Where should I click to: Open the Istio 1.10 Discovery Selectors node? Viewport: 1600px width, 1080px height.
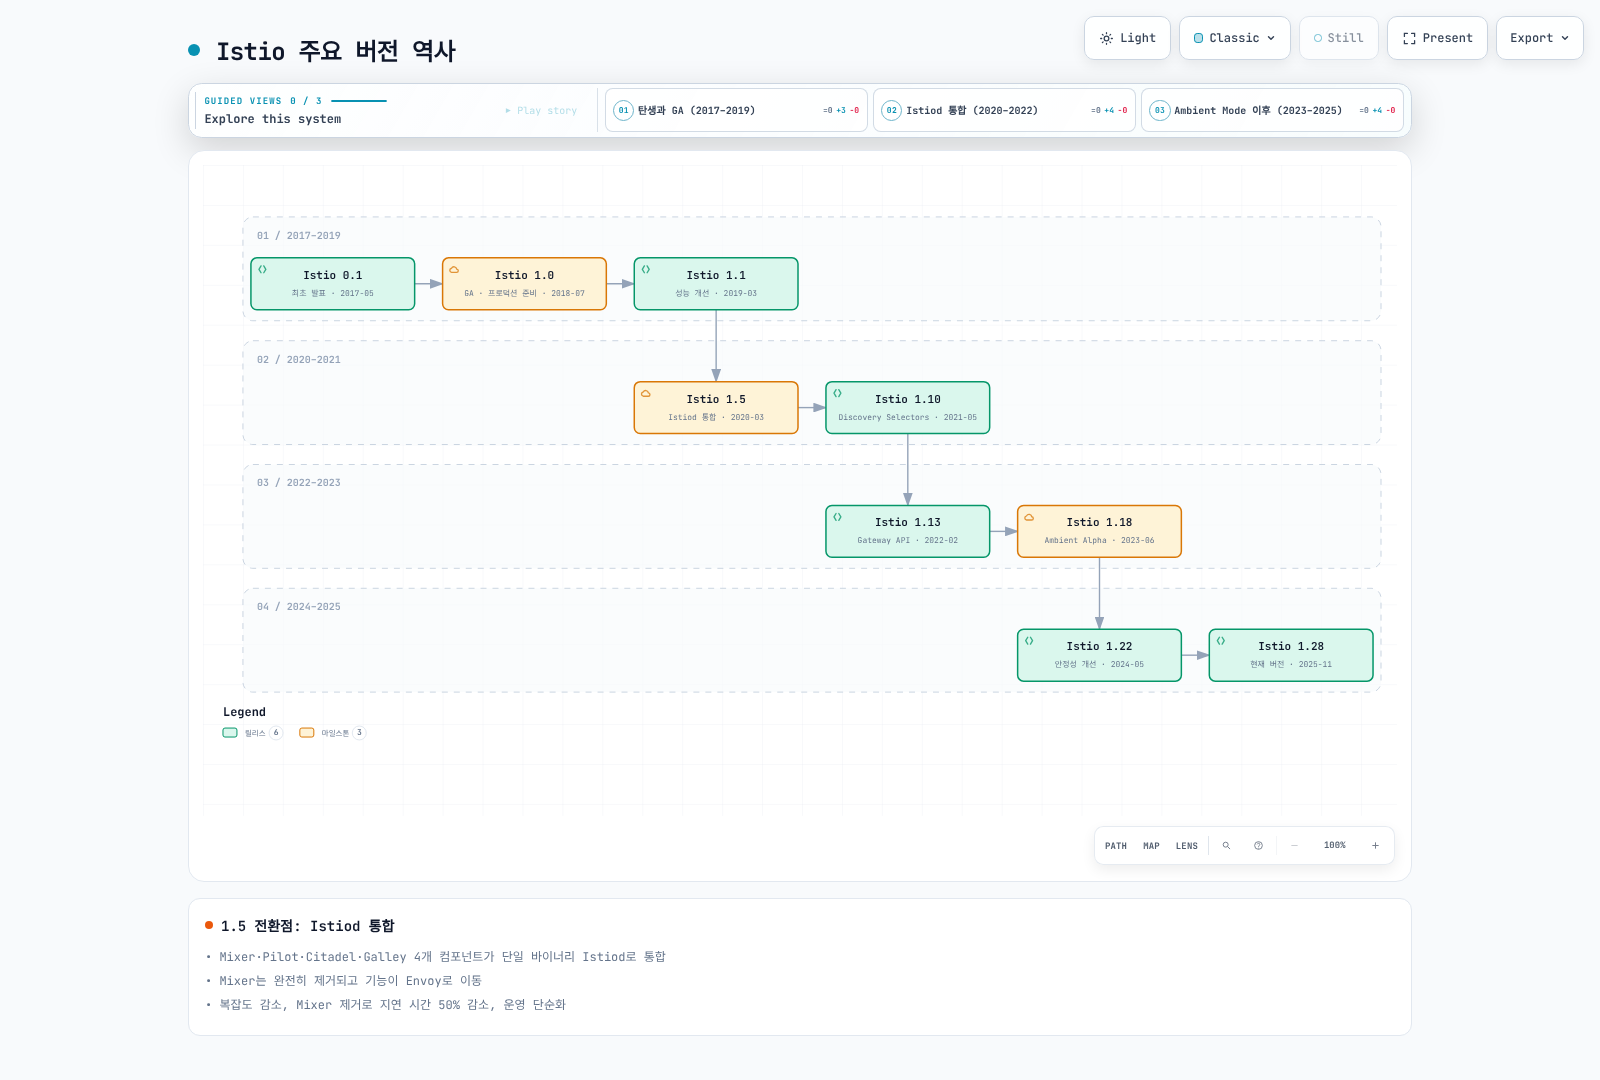pyautogui.click(x=908, y=408)
